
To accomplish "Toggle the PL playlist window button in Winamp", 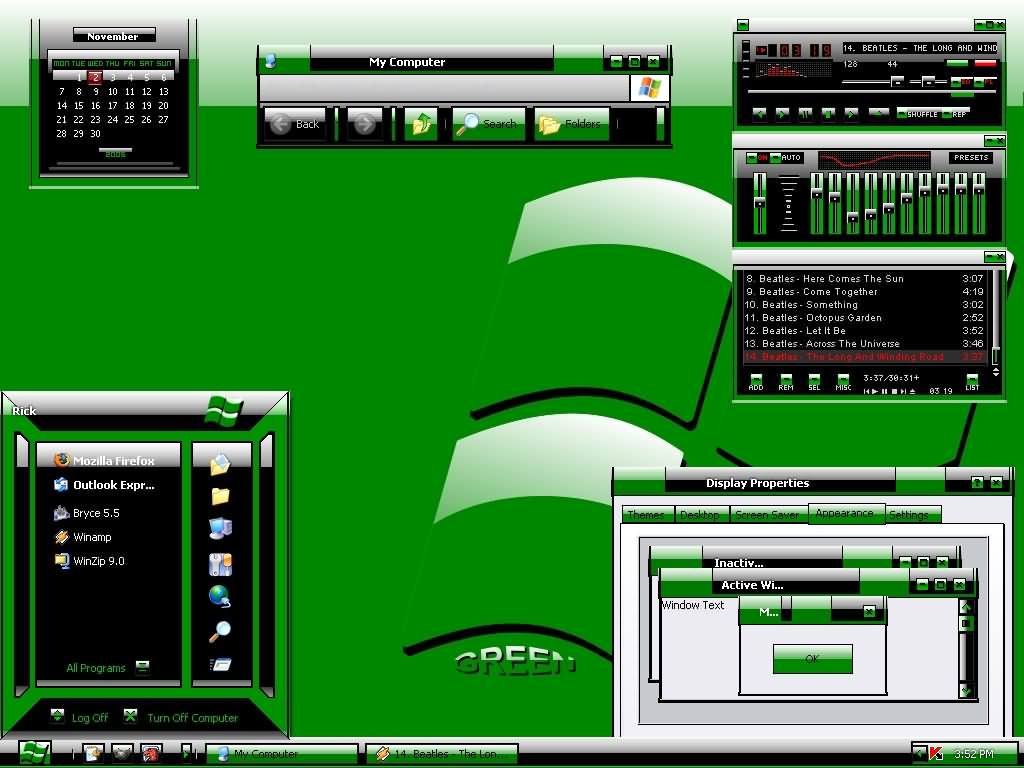I will (x=985, y=82).
